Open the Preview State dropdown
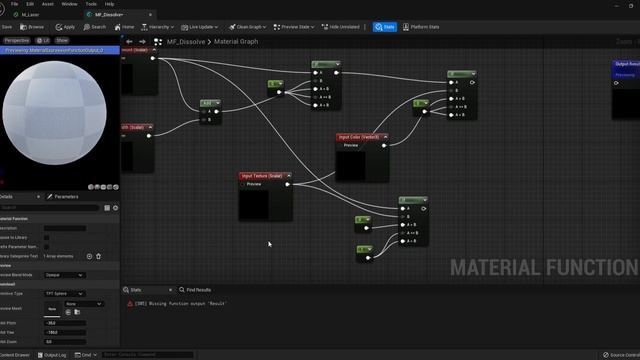This screenshot has width=640, height=360. pyautogui.click(x=294, y=27)
